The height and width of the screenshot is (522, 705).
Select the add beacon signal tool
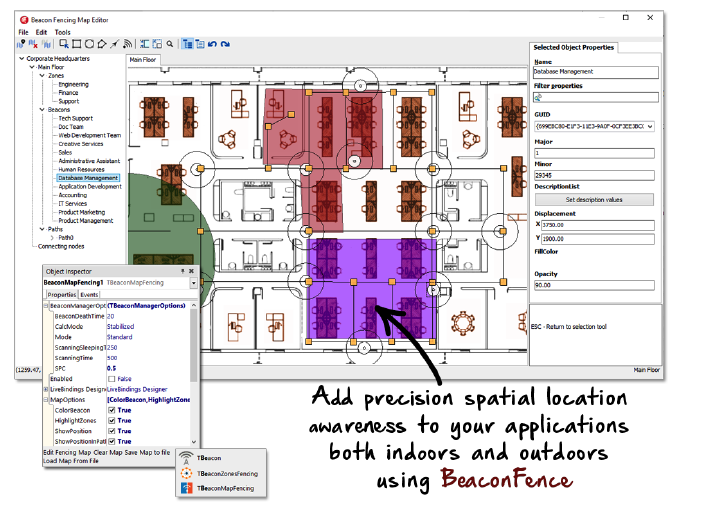point(128,44)
